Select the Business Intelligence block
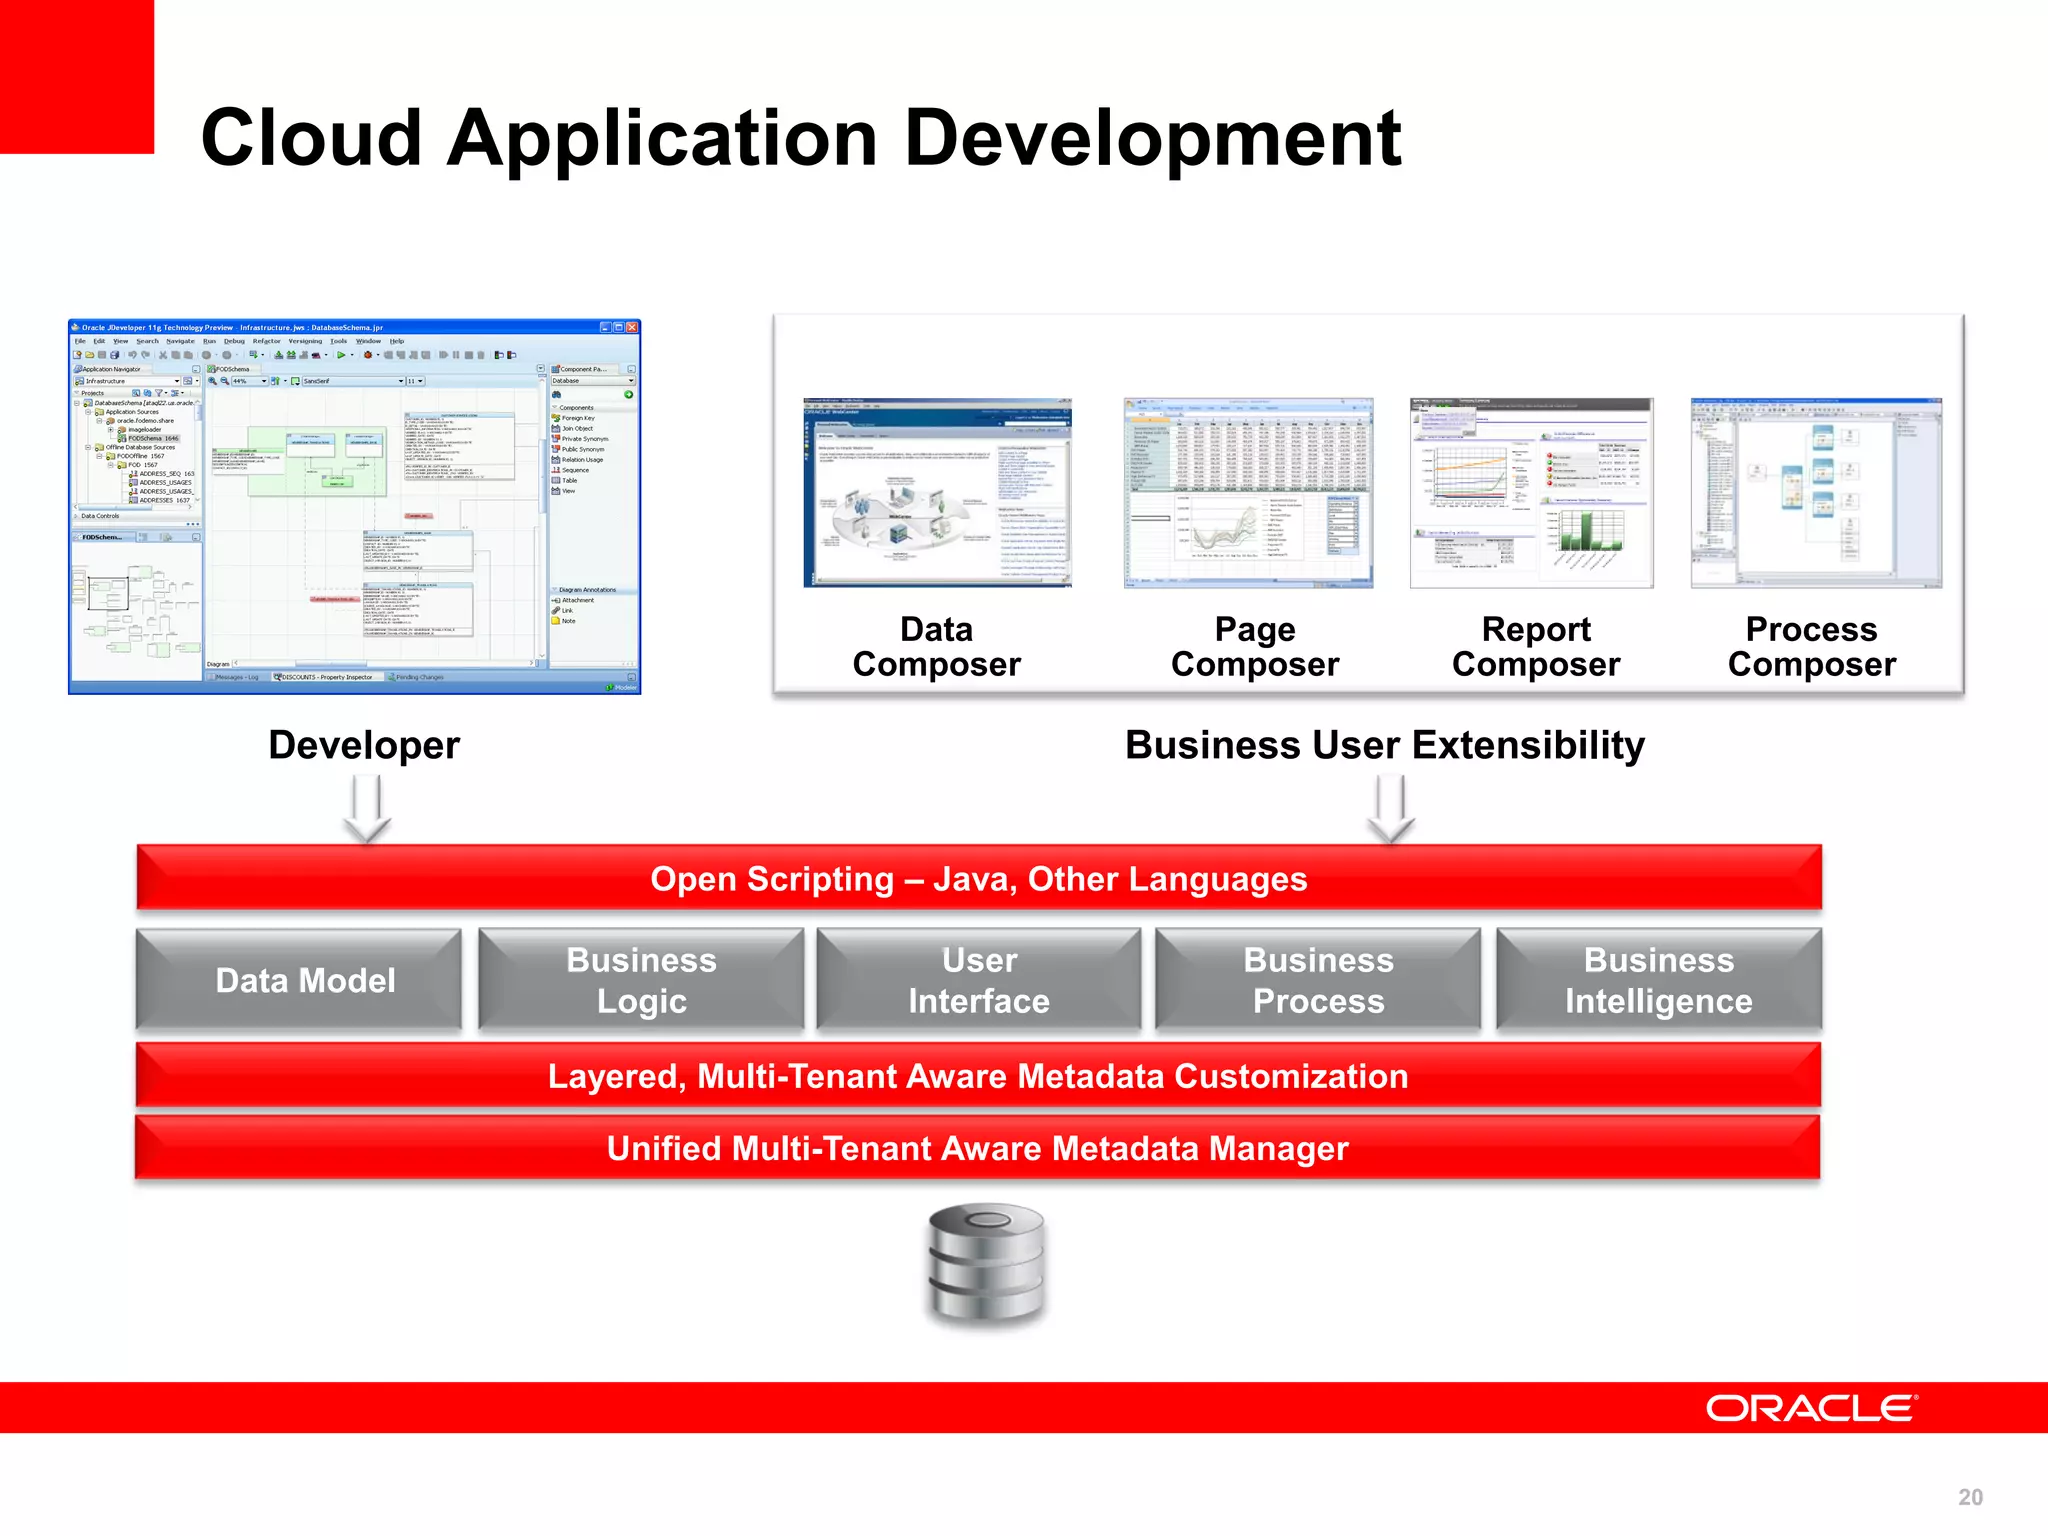The height and width of the screenshot is (1536, 2048). [x=1659, y=980]
